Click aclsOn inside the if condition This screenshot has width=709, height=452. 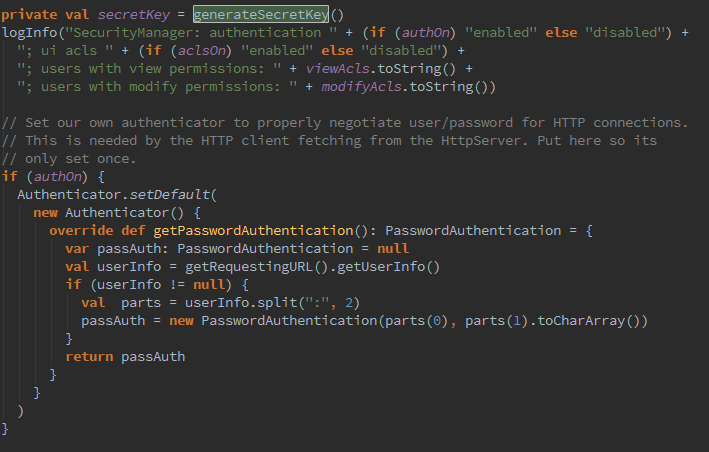(x=201, y=51)
